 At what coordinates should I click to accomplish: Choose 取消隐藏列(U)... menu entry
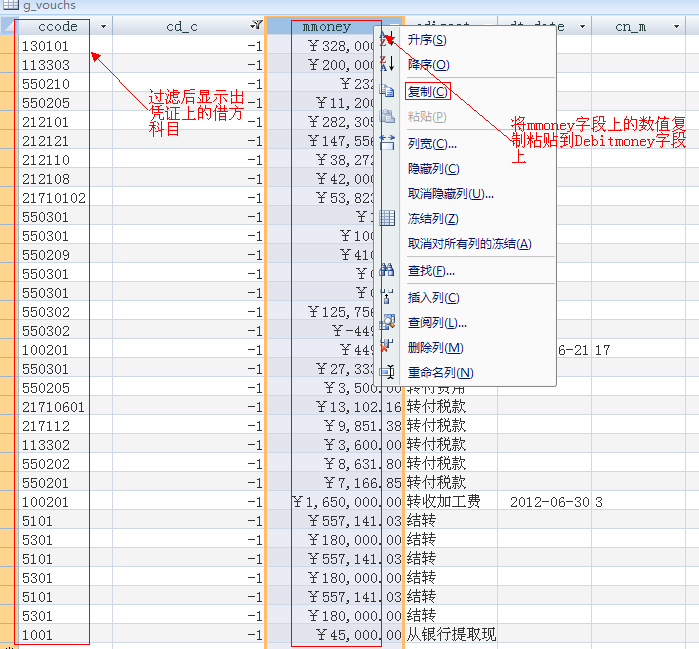pyautogui.click(x=451, y=193)
